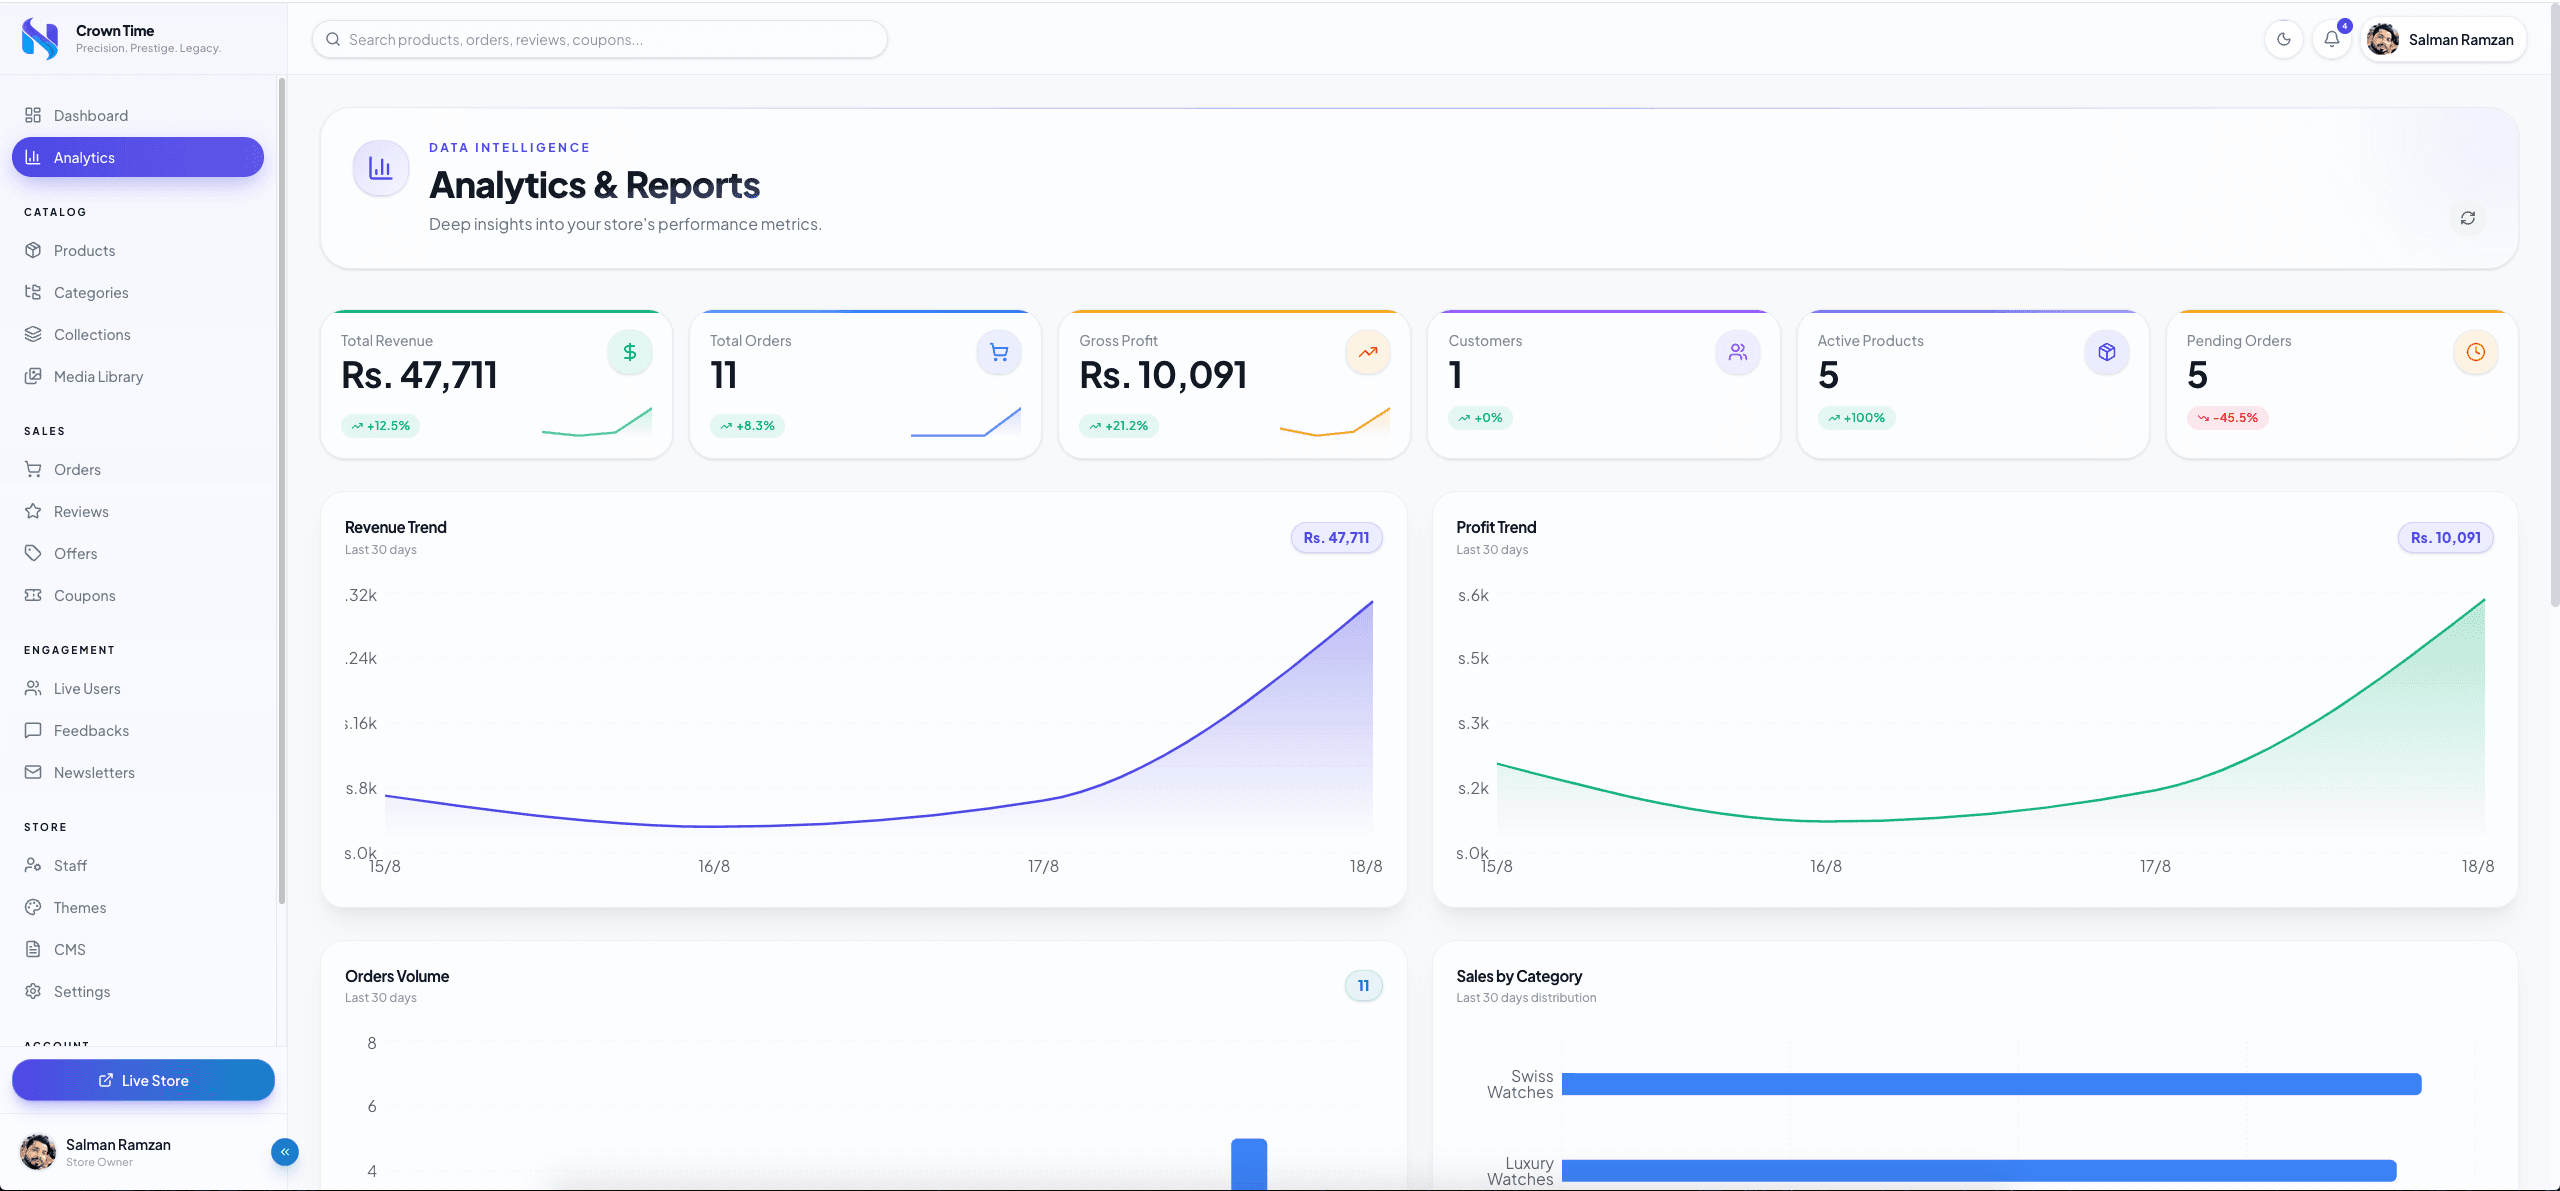This screenshot has height=1191, width=2560.
Task: Click Salman Ramzan Store Owner profile in sidebar
Action: click(96, 1153)
